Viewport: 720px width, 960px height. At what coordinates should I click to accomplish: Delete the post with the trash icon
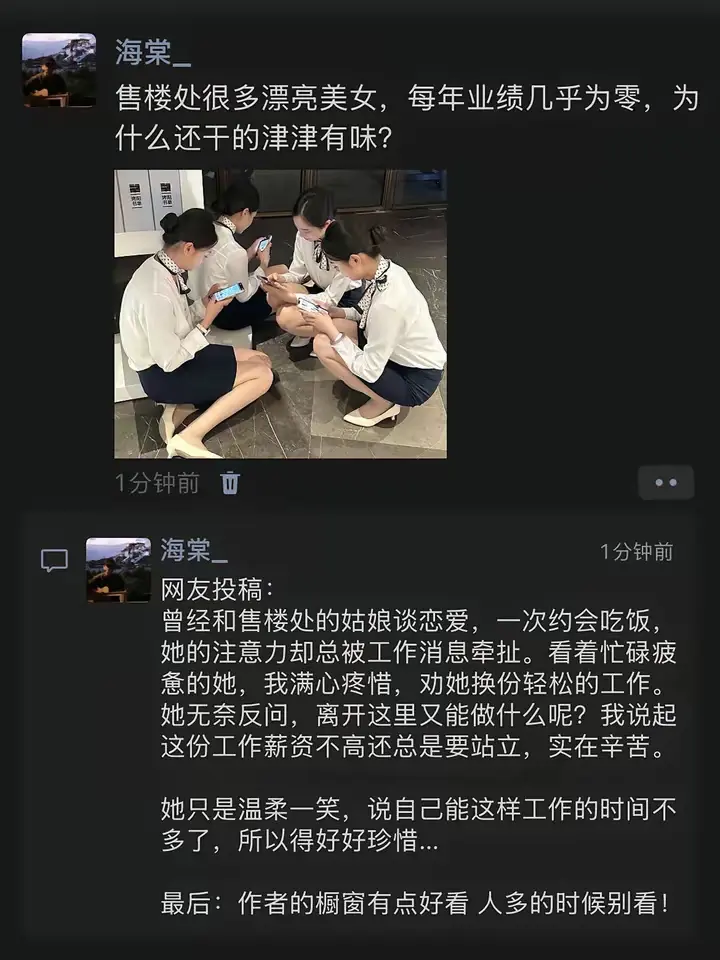230,483
